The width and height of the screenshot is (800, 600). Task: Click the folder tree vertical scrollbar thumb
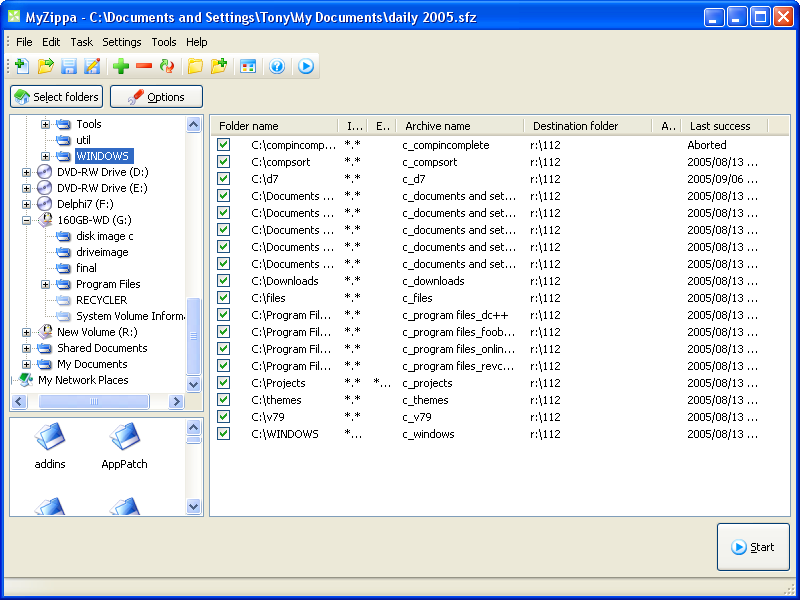(x=193, y=337)
